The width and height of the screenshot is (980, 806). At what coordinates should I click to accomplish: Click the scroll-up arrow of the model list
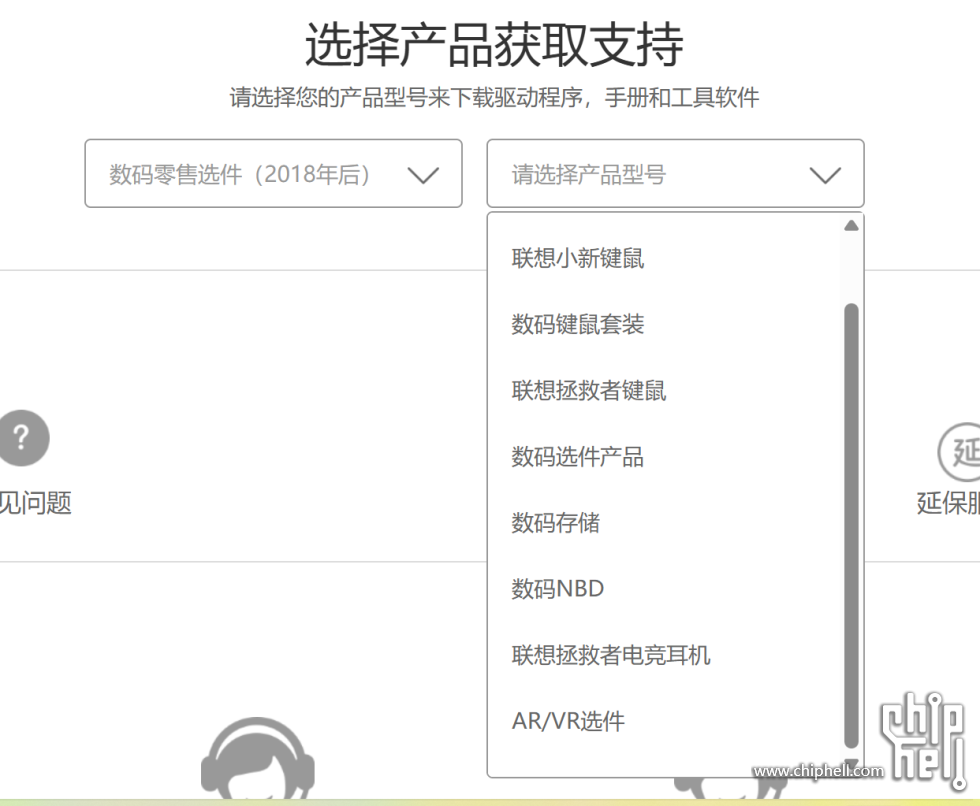851,226
